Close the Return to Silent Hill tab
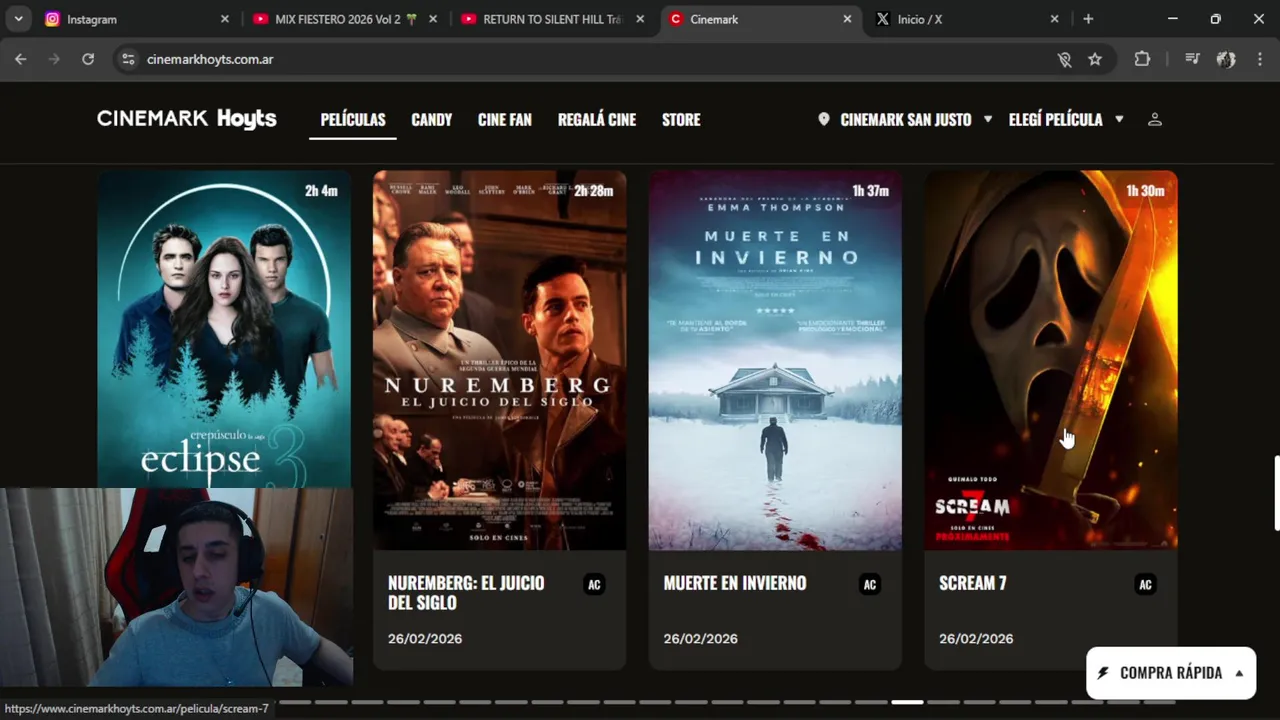This screenshot has width=1280, height=720. coord(640,19)
